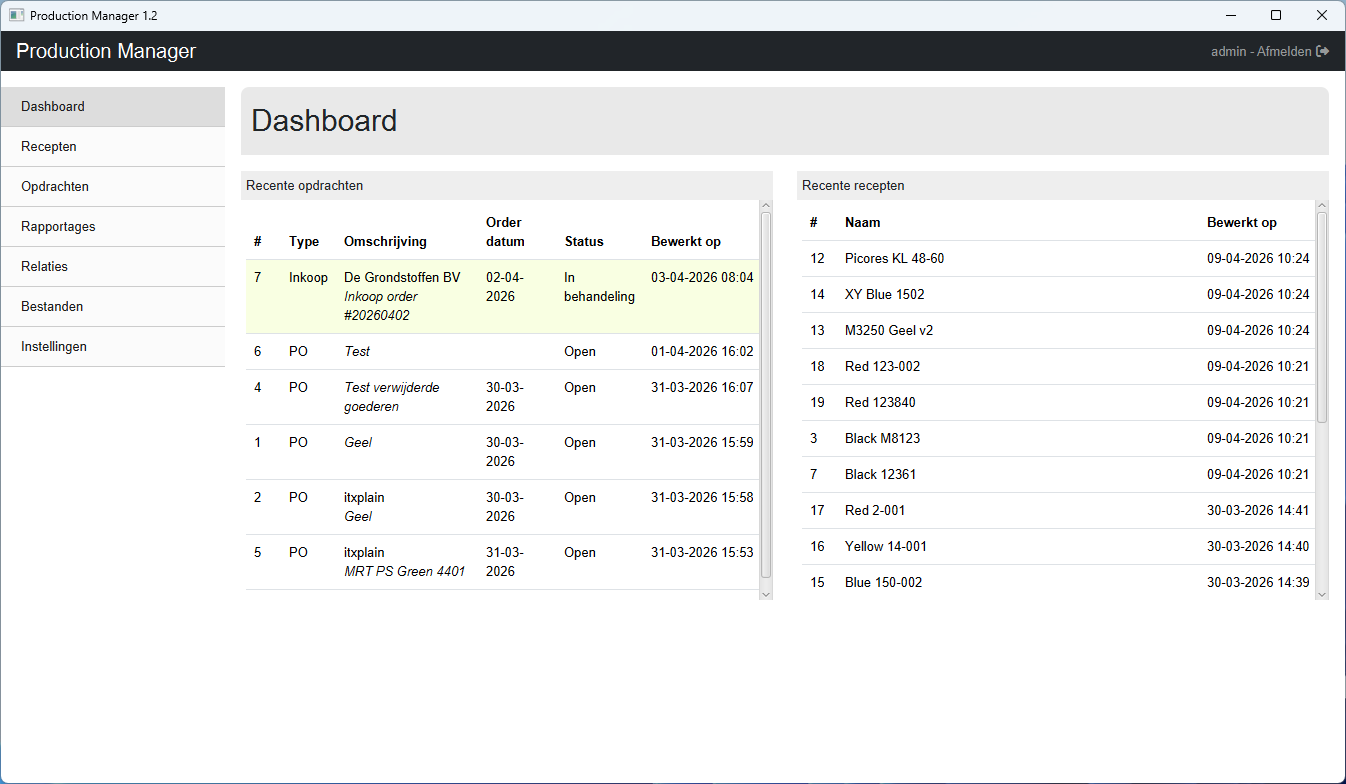Select Relaties in the left navigation

44,267
